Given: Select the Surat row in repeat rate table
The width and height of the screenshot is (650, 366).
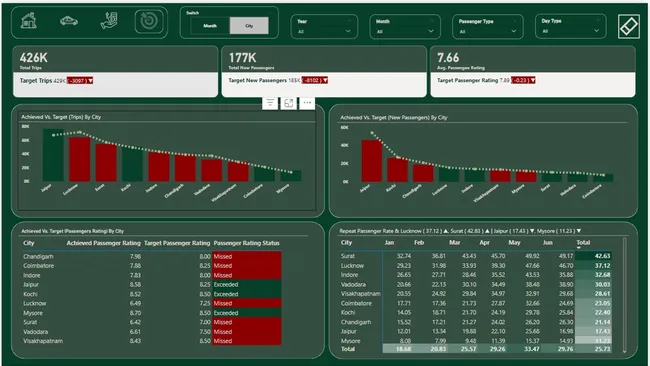Looking at the screenshot, I should click(475, 256).
